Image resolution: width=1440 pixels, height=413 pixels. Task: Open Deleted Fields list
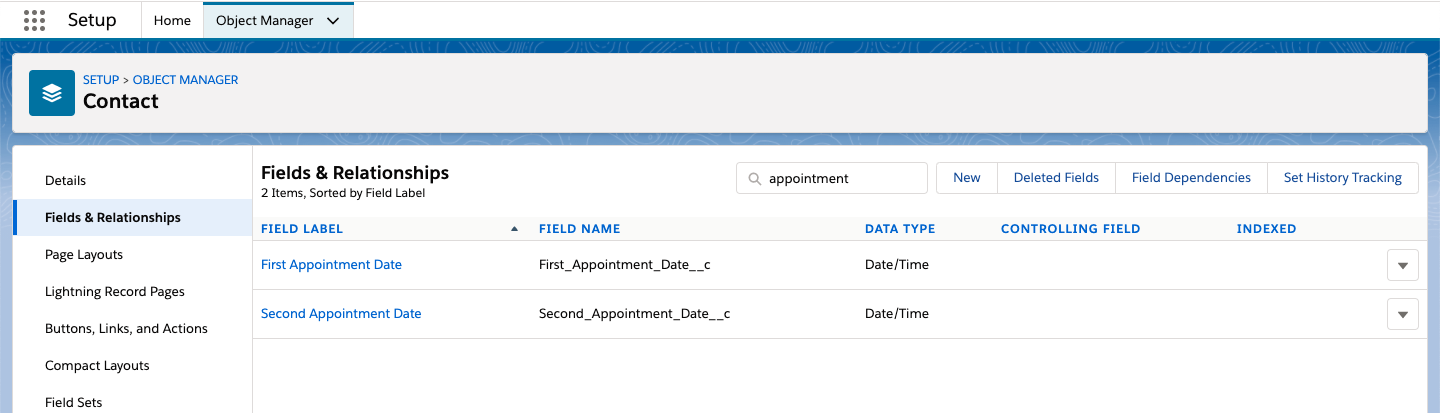(1056, 178)
